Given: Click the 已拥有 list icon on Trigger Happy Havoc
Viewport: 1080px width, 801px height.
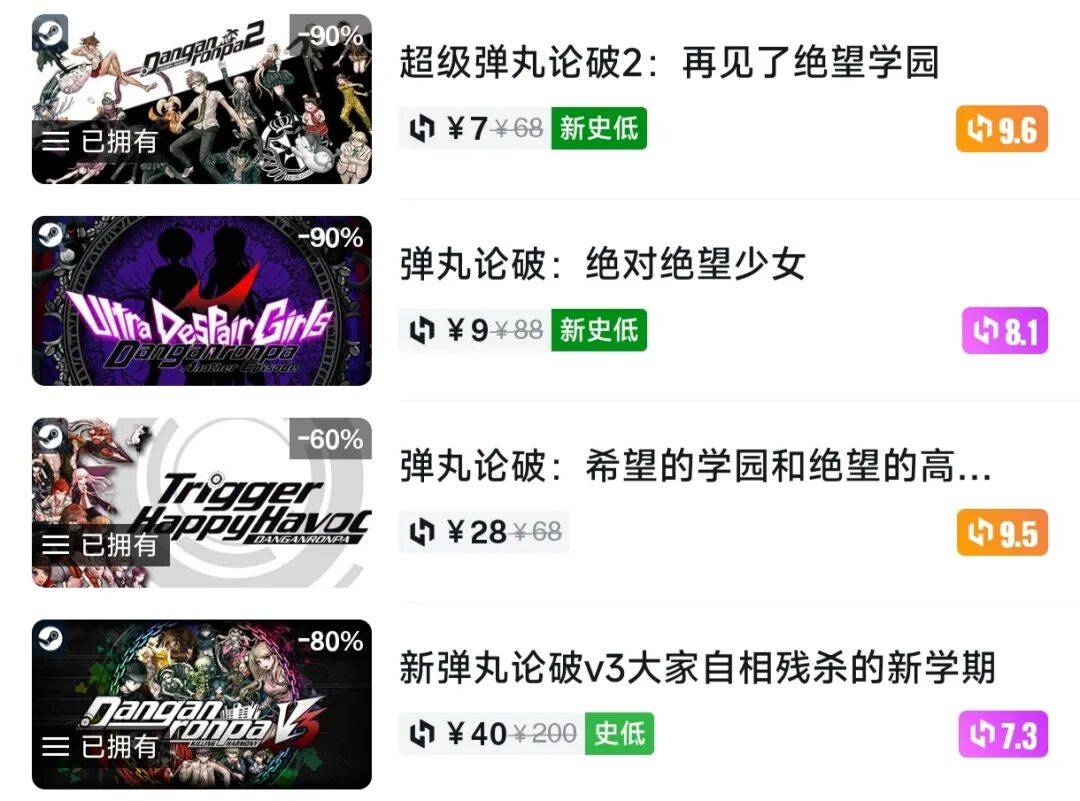Looking at the screenshot, I should click(x=56, y=545).
